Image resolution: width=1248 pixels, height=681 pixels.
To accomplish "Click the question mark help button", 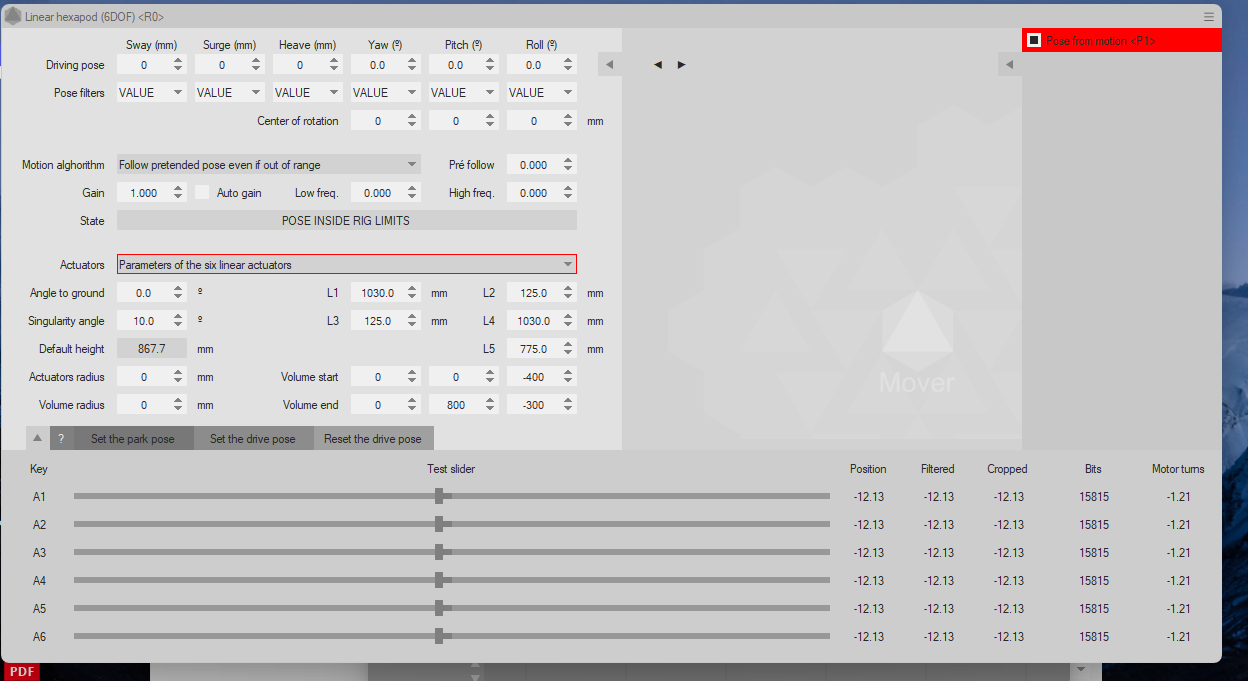I will [x=61, y=439].
